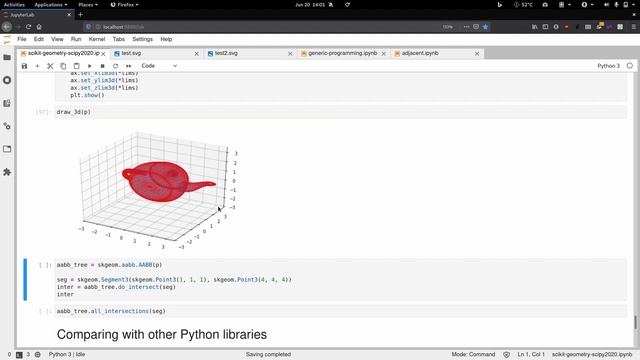Interrupt the kernel with the stop icon

point(102,66)
